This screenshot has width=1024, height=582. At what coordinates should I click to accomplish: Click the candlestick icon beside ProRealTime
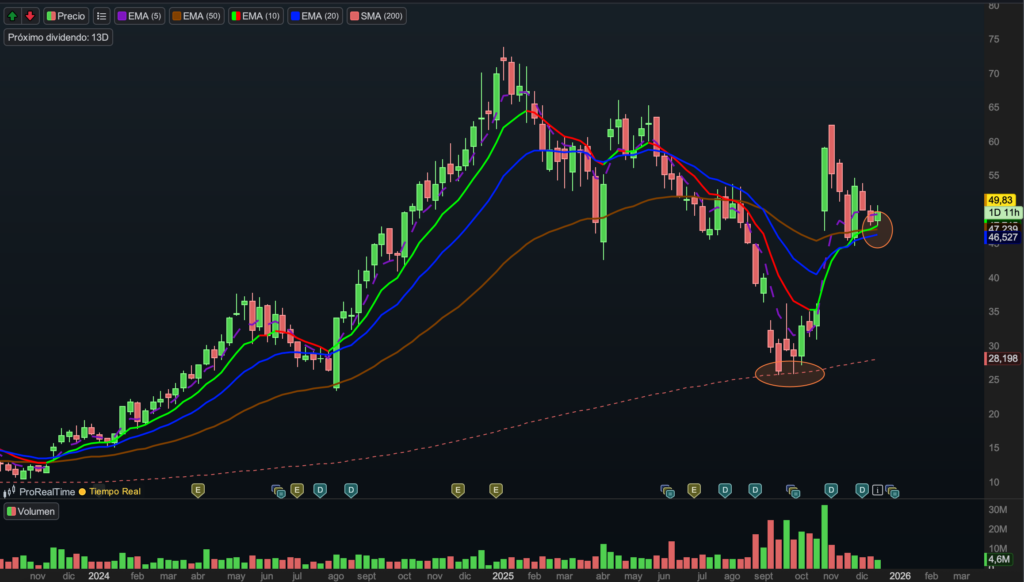click(10, 491)
